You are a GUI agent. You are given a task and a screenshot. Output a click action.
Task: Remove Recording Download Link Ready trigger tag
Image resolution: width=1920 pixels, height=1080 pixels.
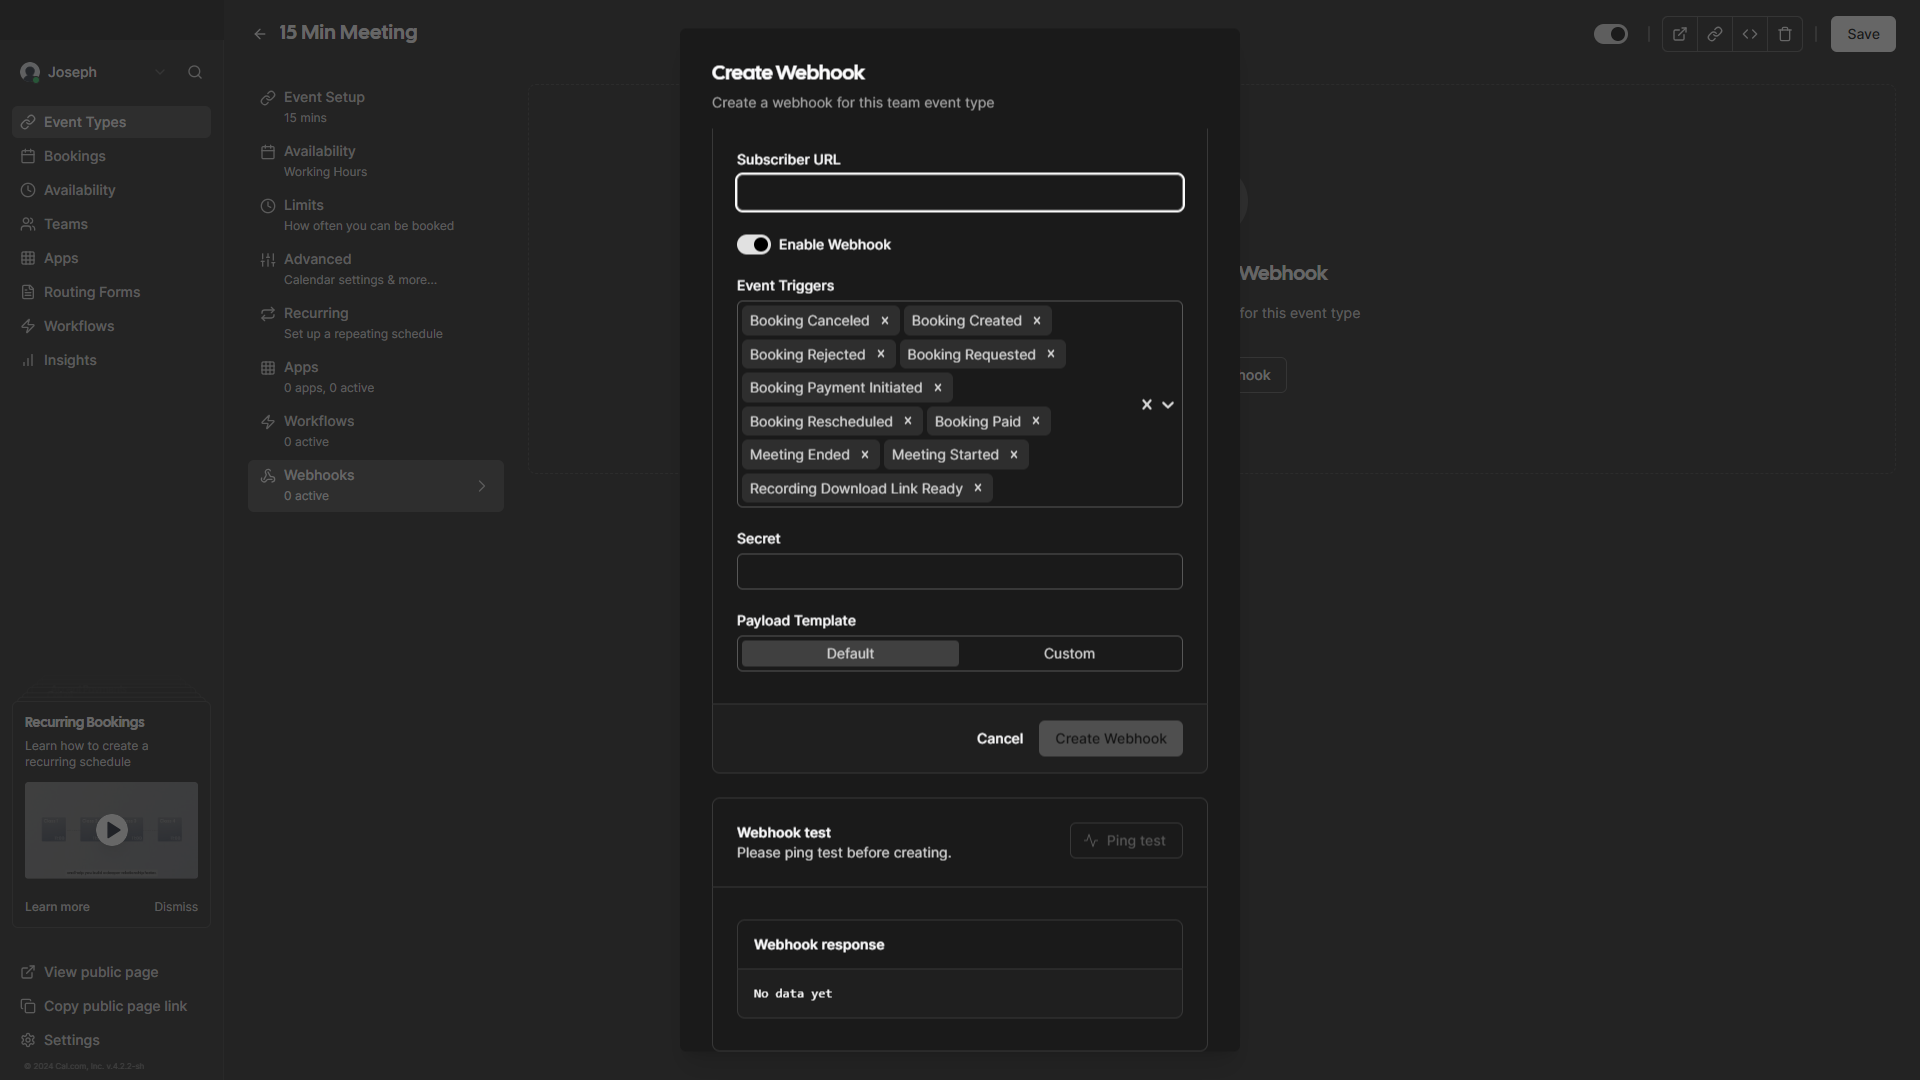(x=978, y=488)
